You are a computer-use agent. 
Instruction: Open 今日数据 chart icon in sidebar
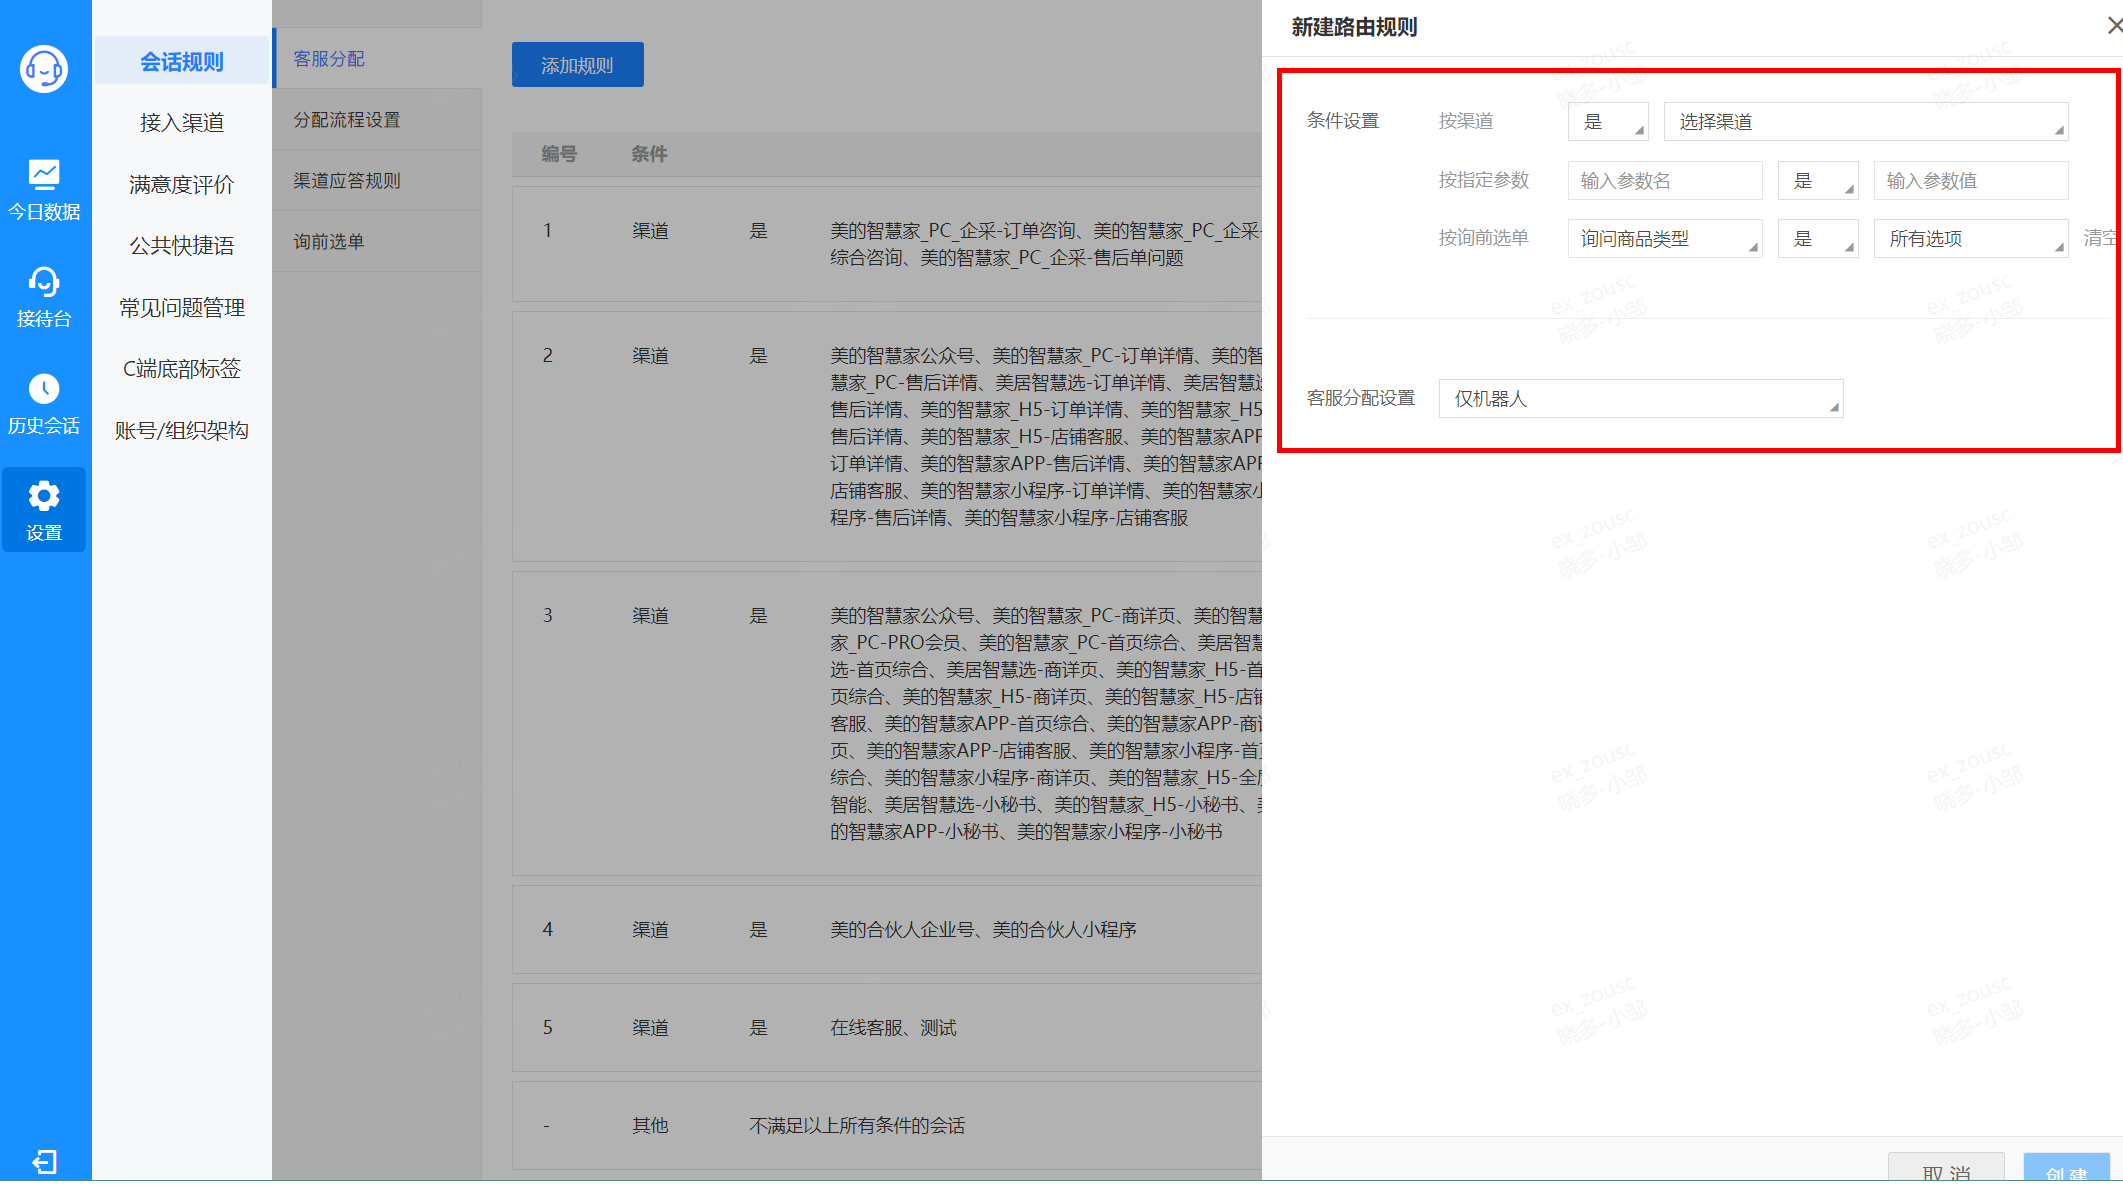coord(44,174)
